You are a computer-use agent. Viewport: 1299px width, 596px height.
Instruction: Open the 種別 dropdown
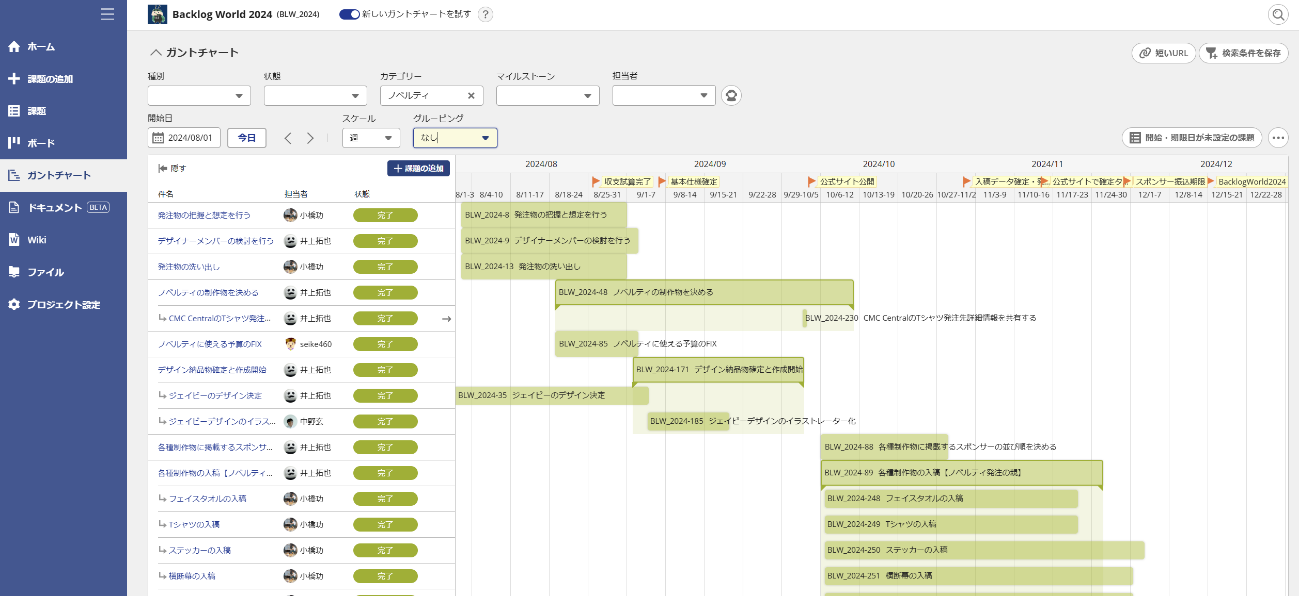click(199, 96)
